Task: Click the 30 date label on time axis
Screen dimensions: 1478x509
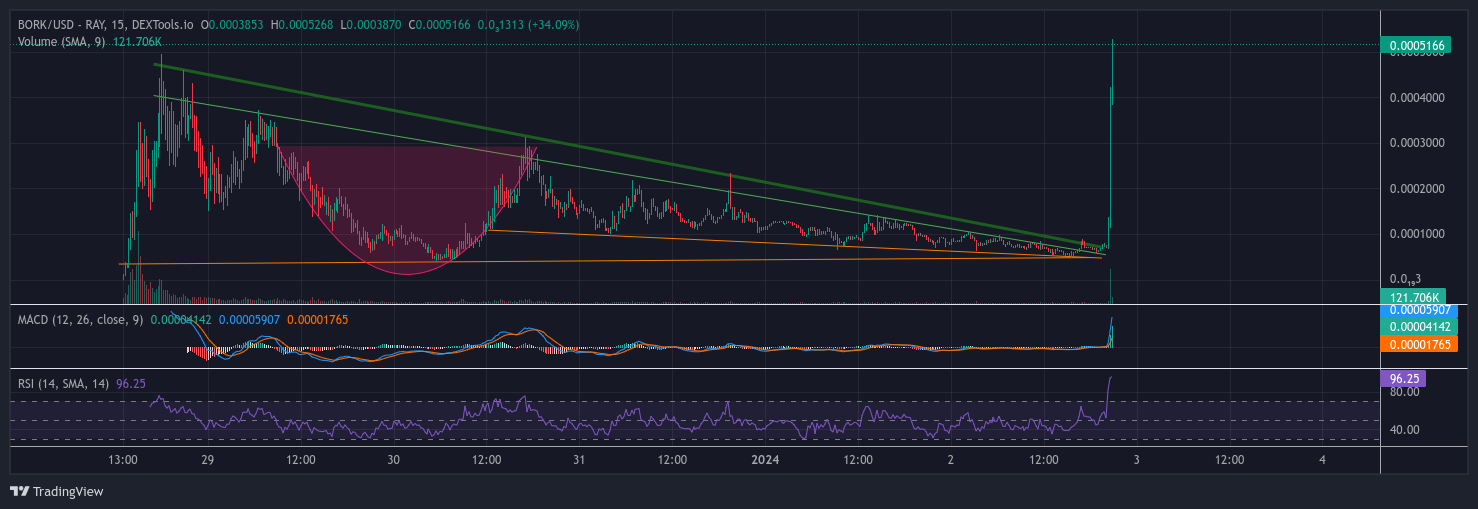Action: point(394,461)
